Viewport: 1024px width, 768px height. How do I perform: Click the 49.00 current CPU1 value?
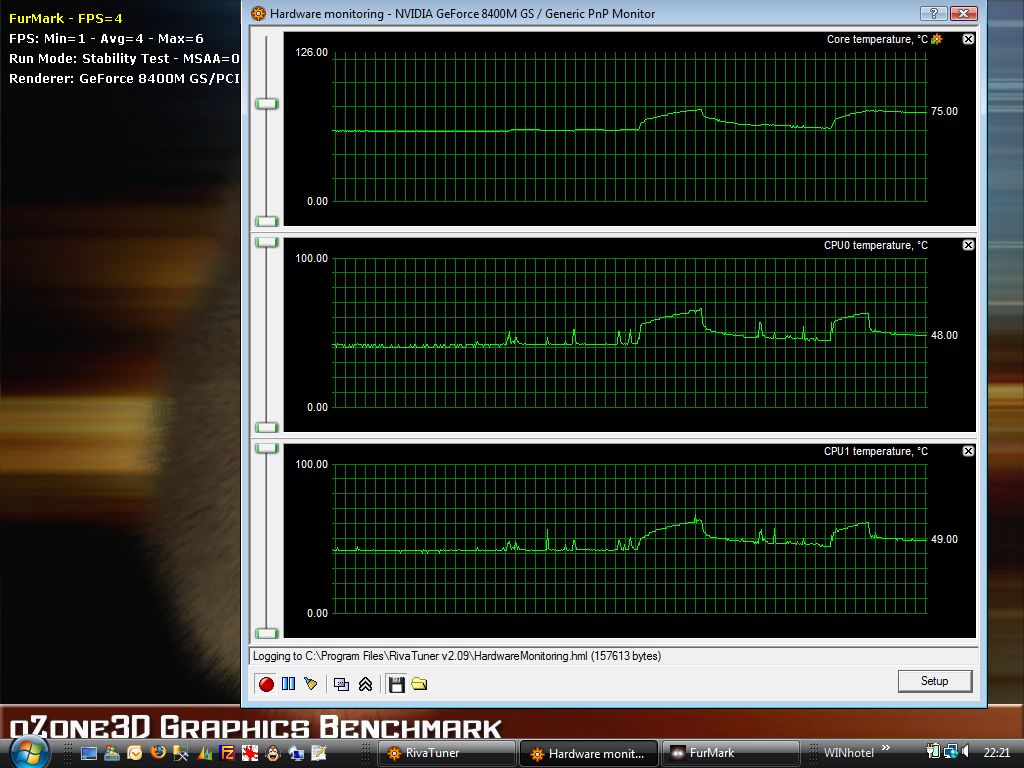point(944,539)
